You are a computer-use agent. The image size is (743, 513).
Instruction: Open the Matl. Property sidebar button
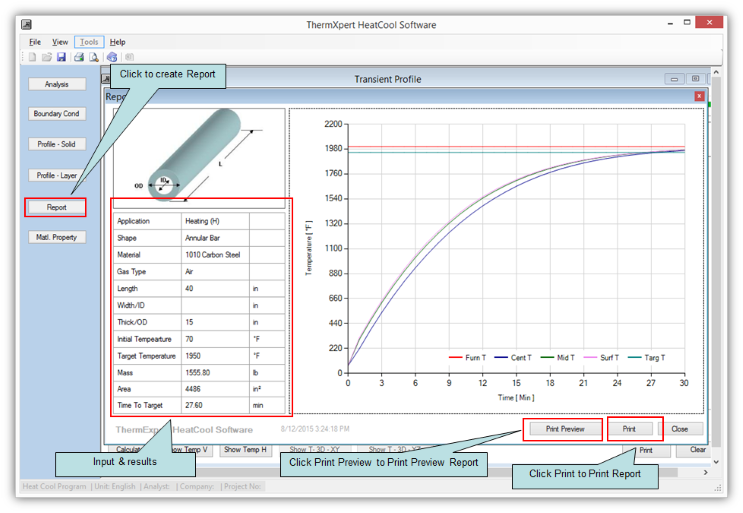(57, 237)
